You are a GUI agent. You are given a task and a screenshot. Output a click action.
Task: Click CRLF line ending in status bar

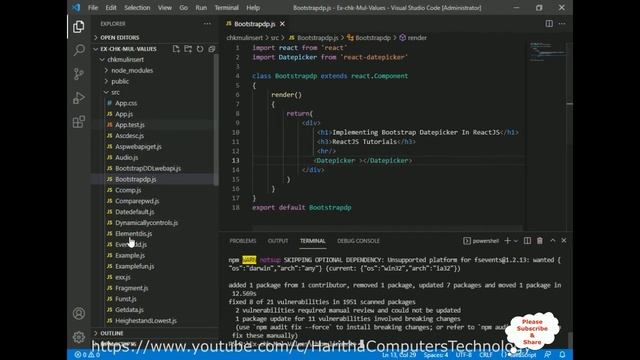click(x=485, y=355)
